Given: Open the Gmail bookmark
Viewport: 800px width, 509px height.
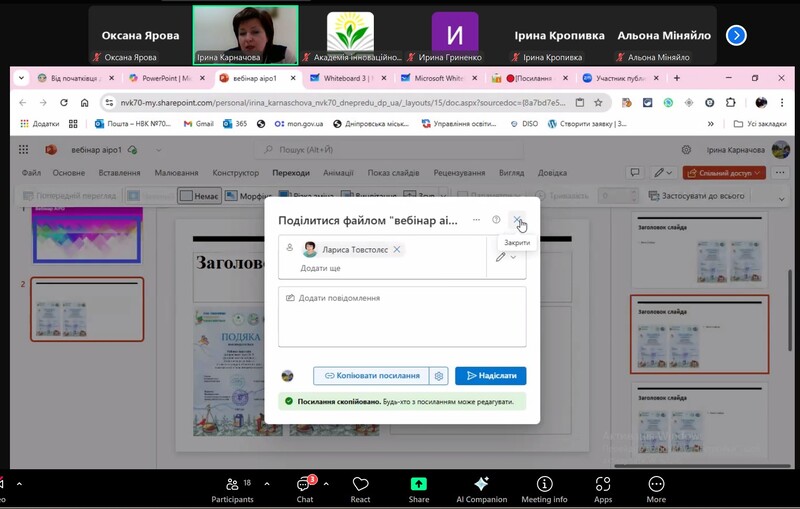Looking at the screenshot, I should [x=198, y=123].
